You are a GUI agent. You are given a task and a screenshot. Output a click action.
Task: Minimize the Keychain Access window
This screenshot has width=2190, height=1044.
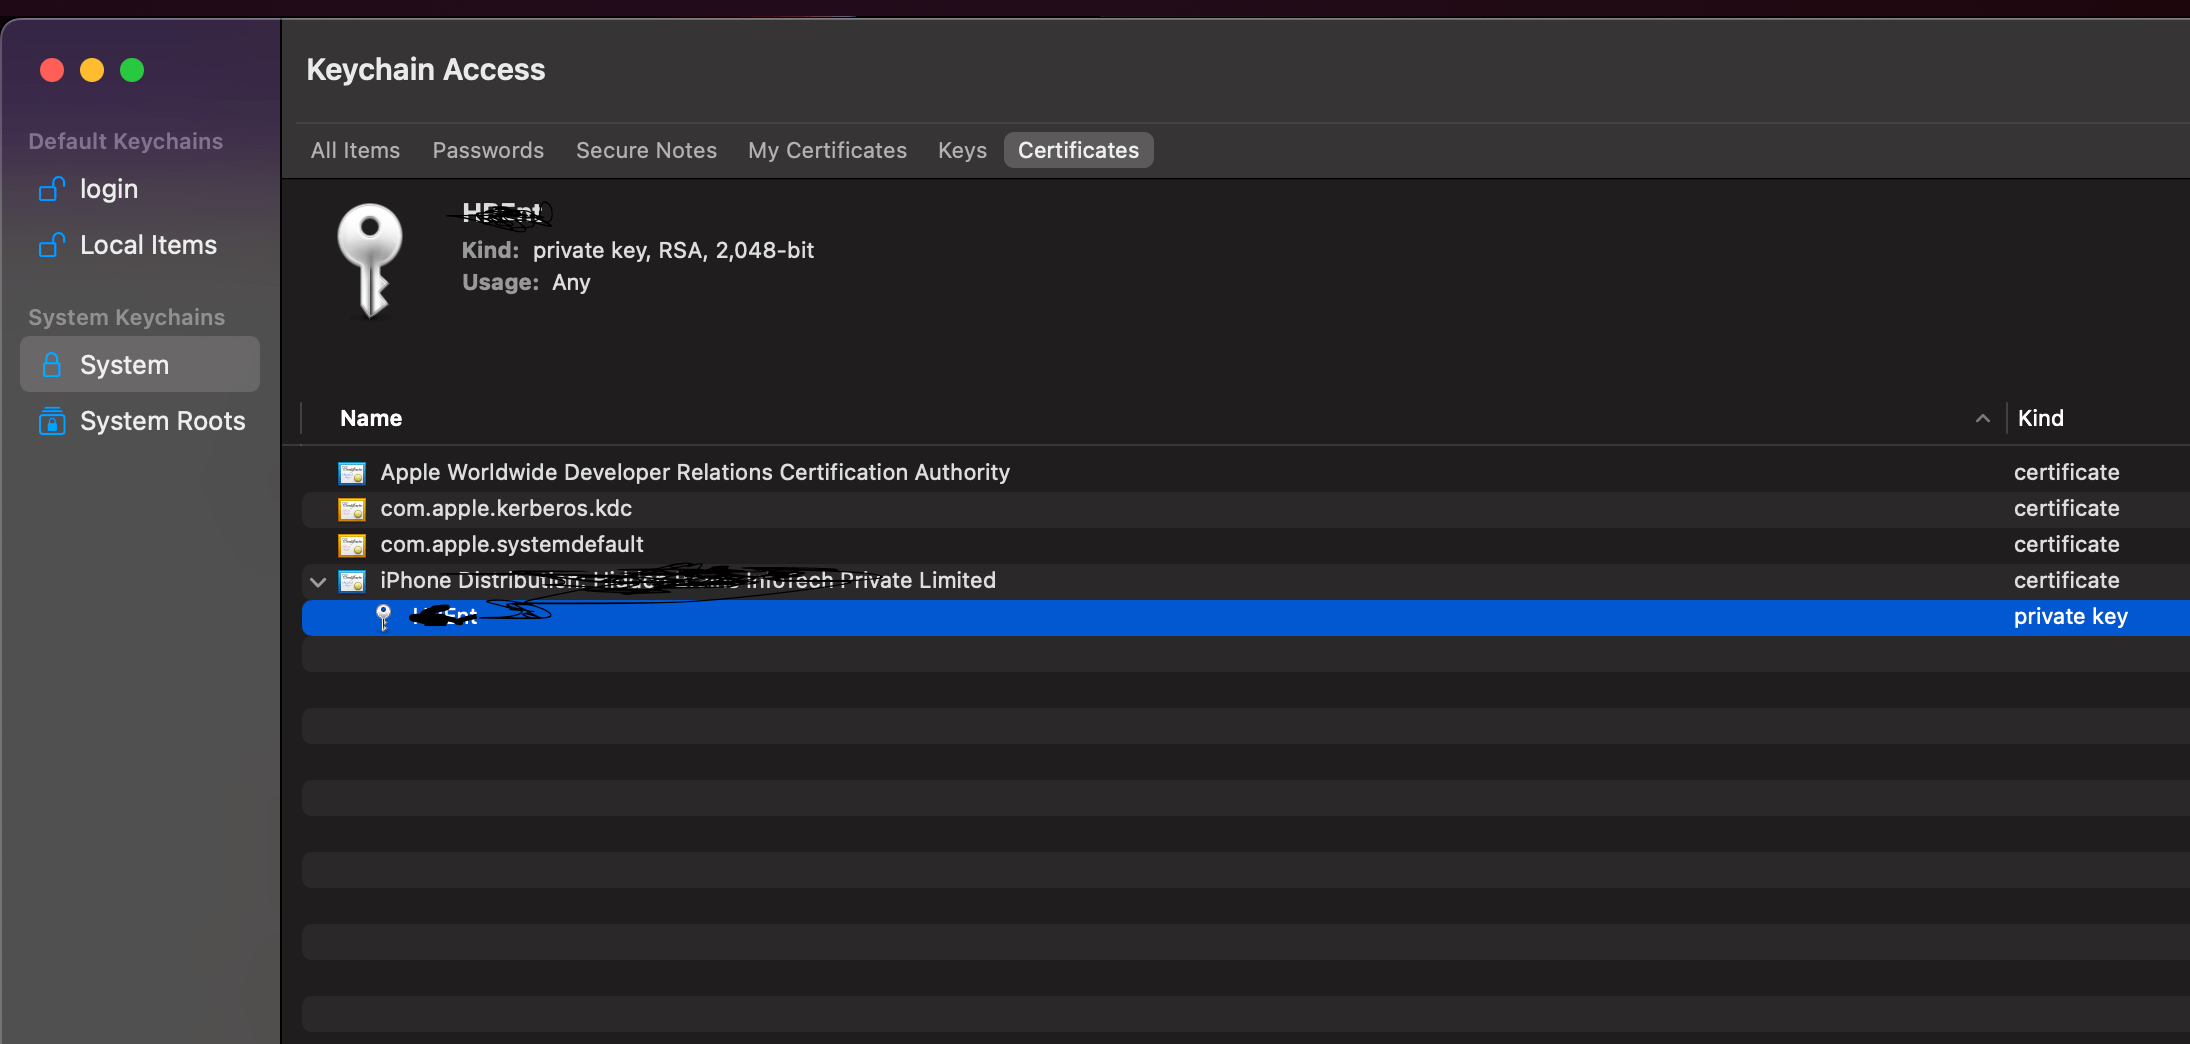click(x=92, y=70)
